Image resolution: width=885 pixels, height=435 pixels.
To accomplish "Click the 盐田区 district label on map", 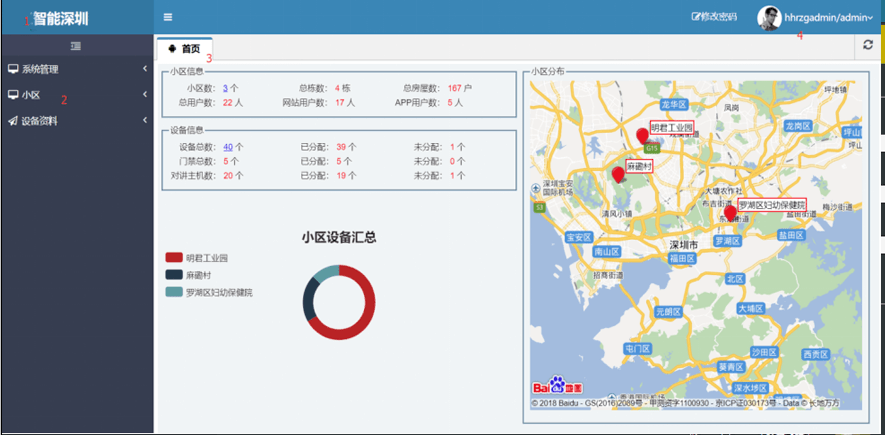I will point(790,235).
